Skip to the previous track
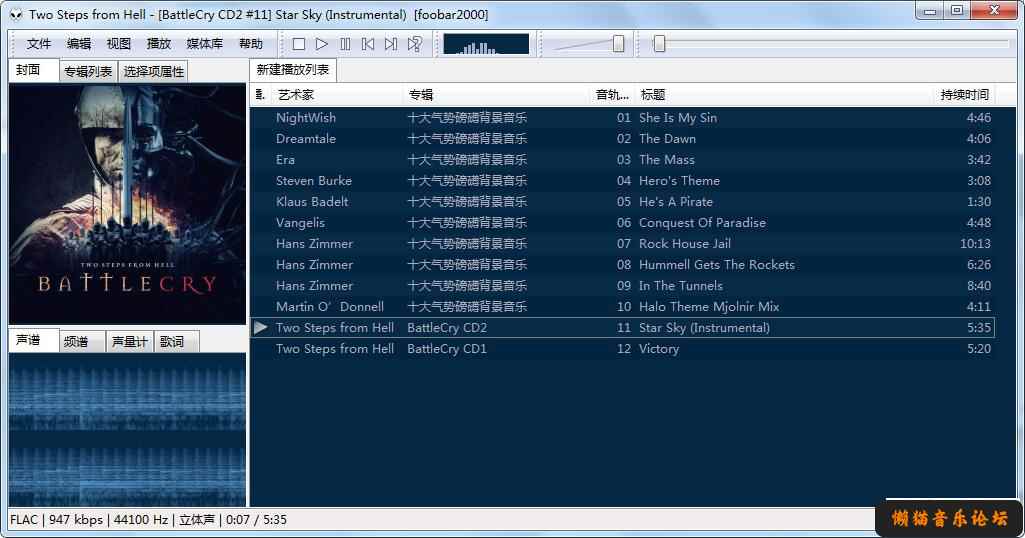The width and height of the screenshot is (1025, 538). [x=368, y=44]
